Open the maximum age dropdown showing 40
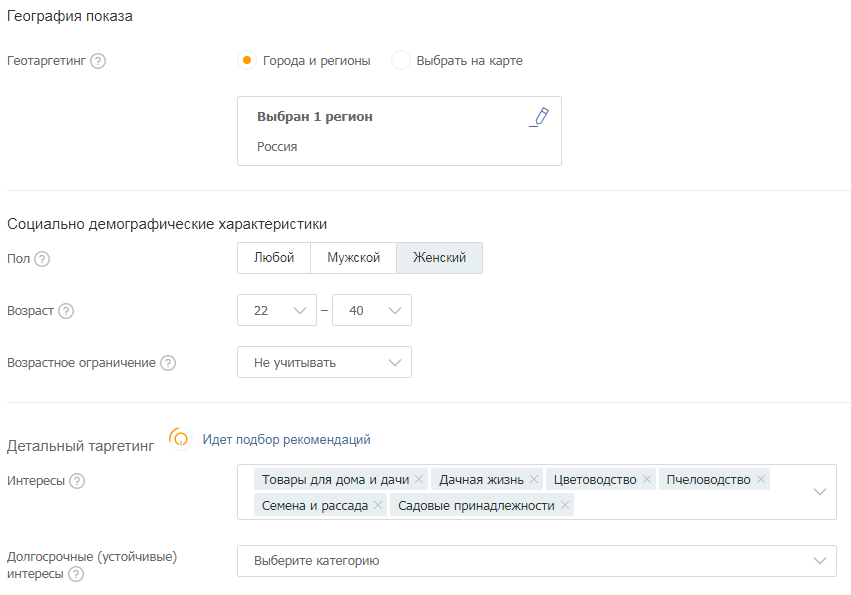The width and height of the screenshot is (851, 595). 372,311
